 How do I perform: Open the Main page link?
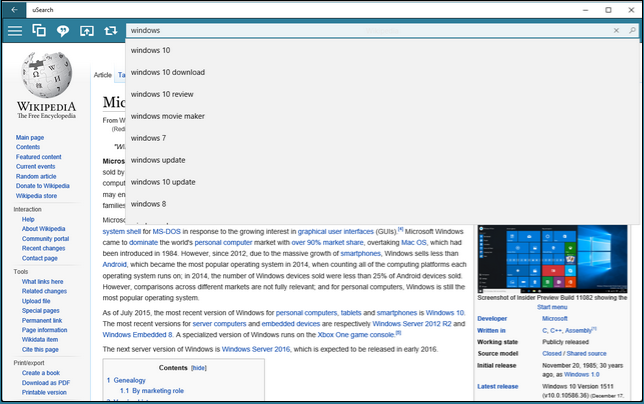click(x=30, y=138)
